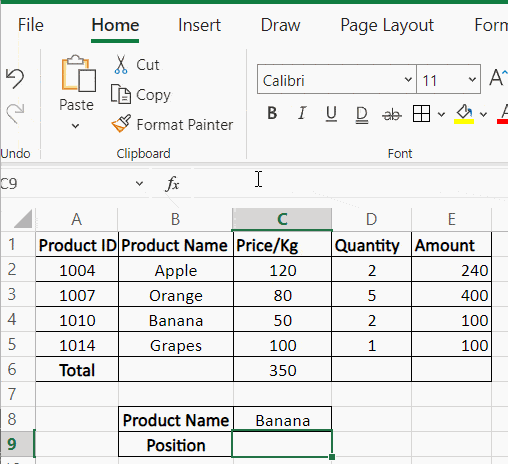Open the File tab
This screenshot has width=508, height=464.
[x=31, y=25]
